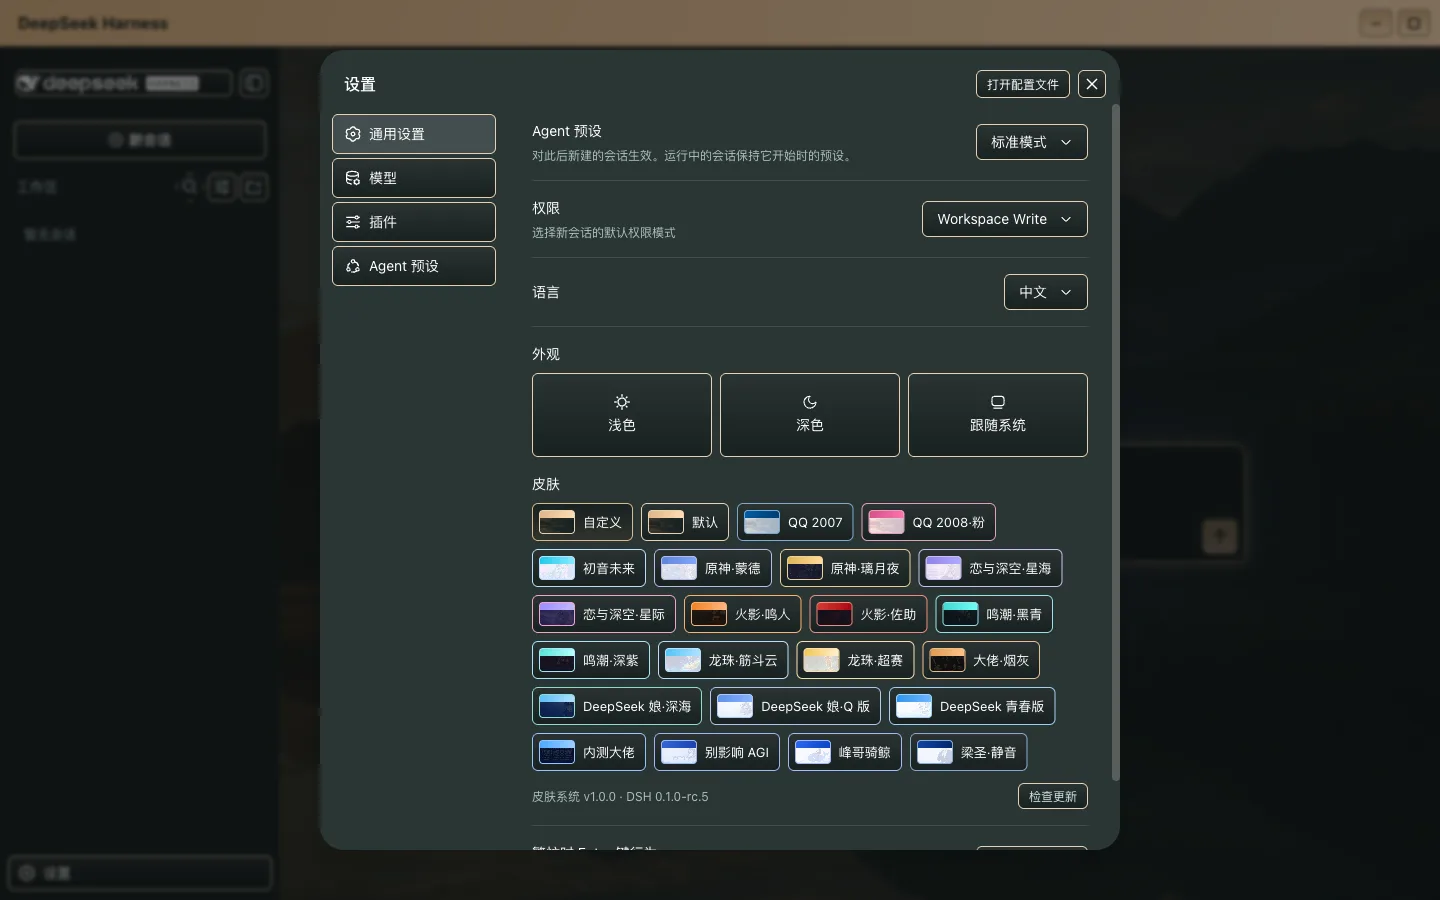Apply the QQ 2008·粉 skin

928,522
